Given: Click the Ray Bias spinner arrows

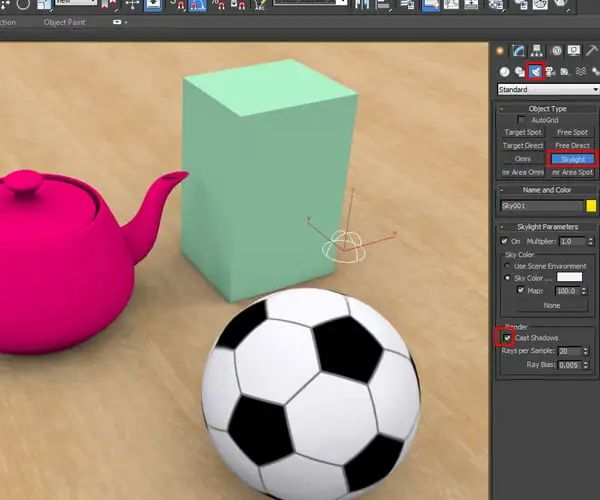Looking at the screenshot, I should tap(585, 365).
